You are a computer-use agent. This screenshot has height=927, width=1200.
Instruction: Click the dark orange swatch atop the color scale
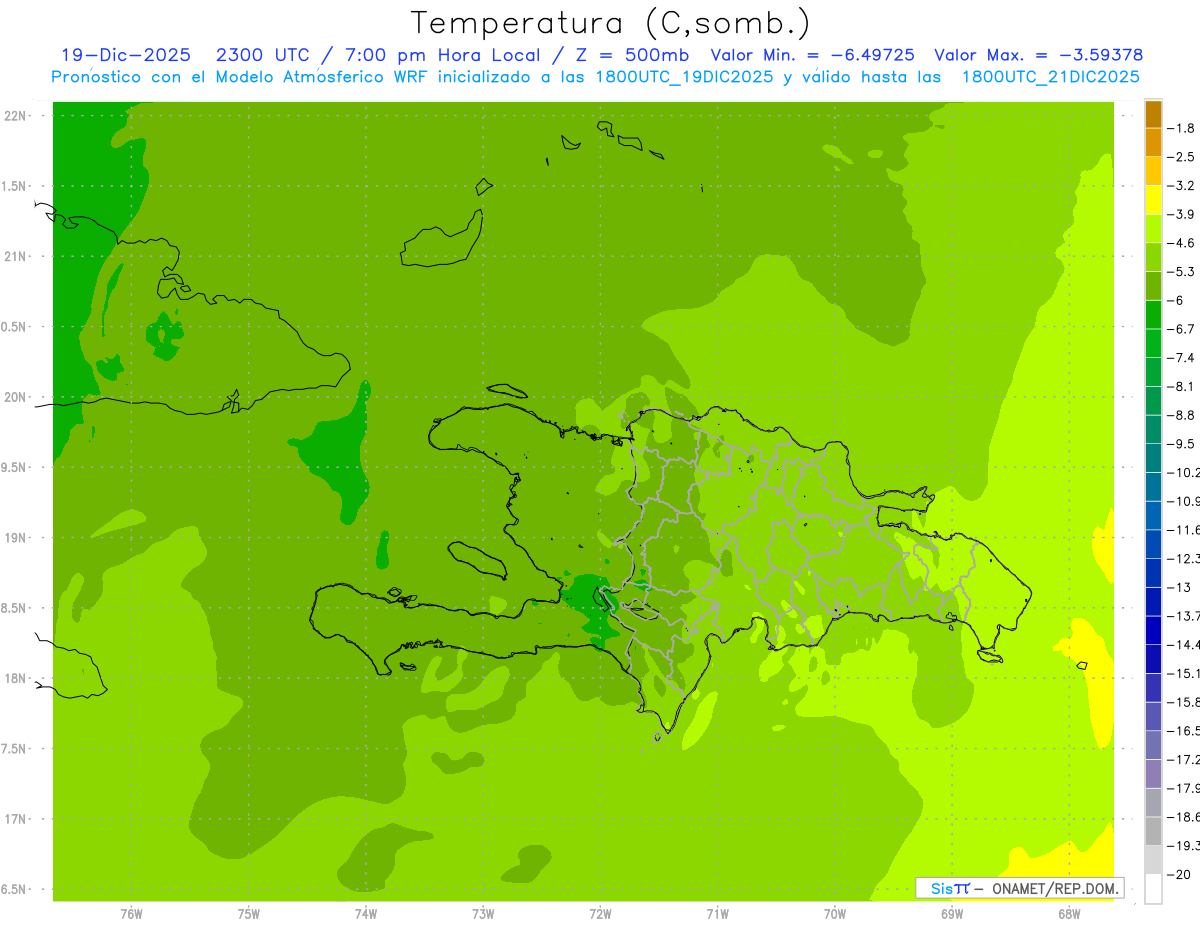coord(1153,114)
